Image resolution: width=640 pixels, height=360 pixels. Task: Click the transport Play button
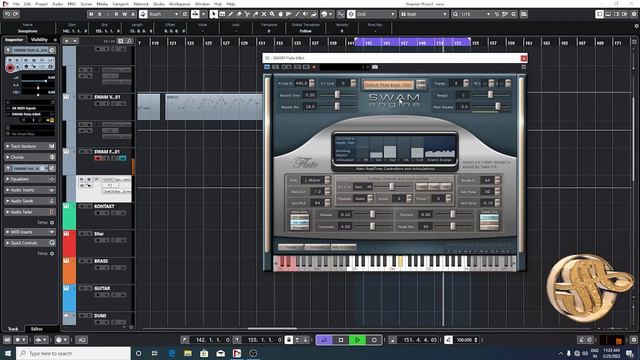[357, 340]
